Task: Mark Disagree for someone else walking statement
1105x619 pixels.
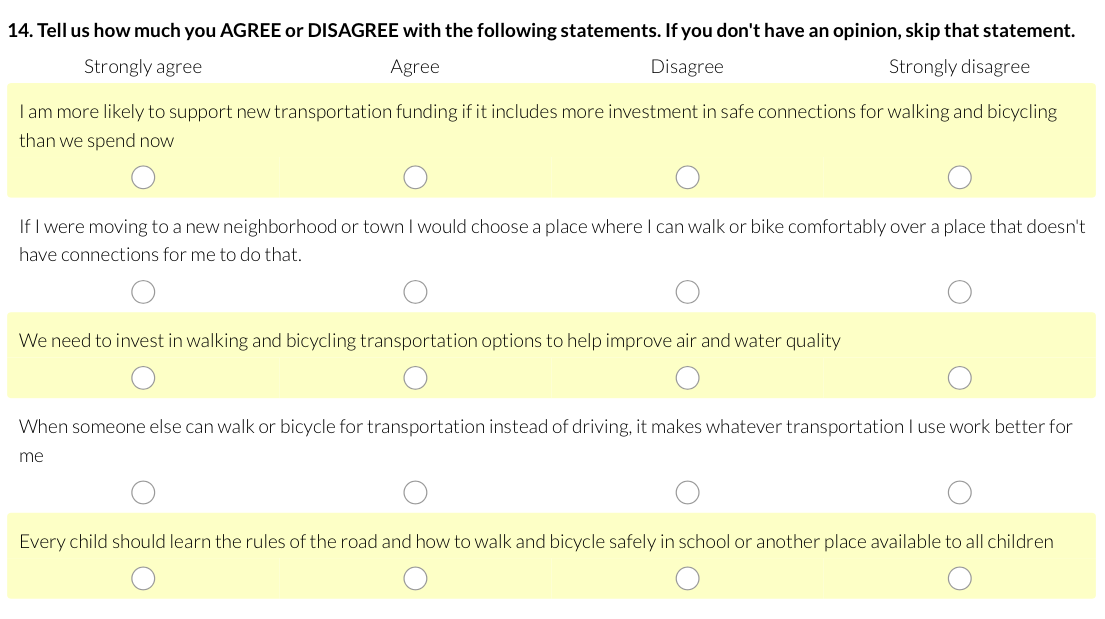Action: click(687, 492)
